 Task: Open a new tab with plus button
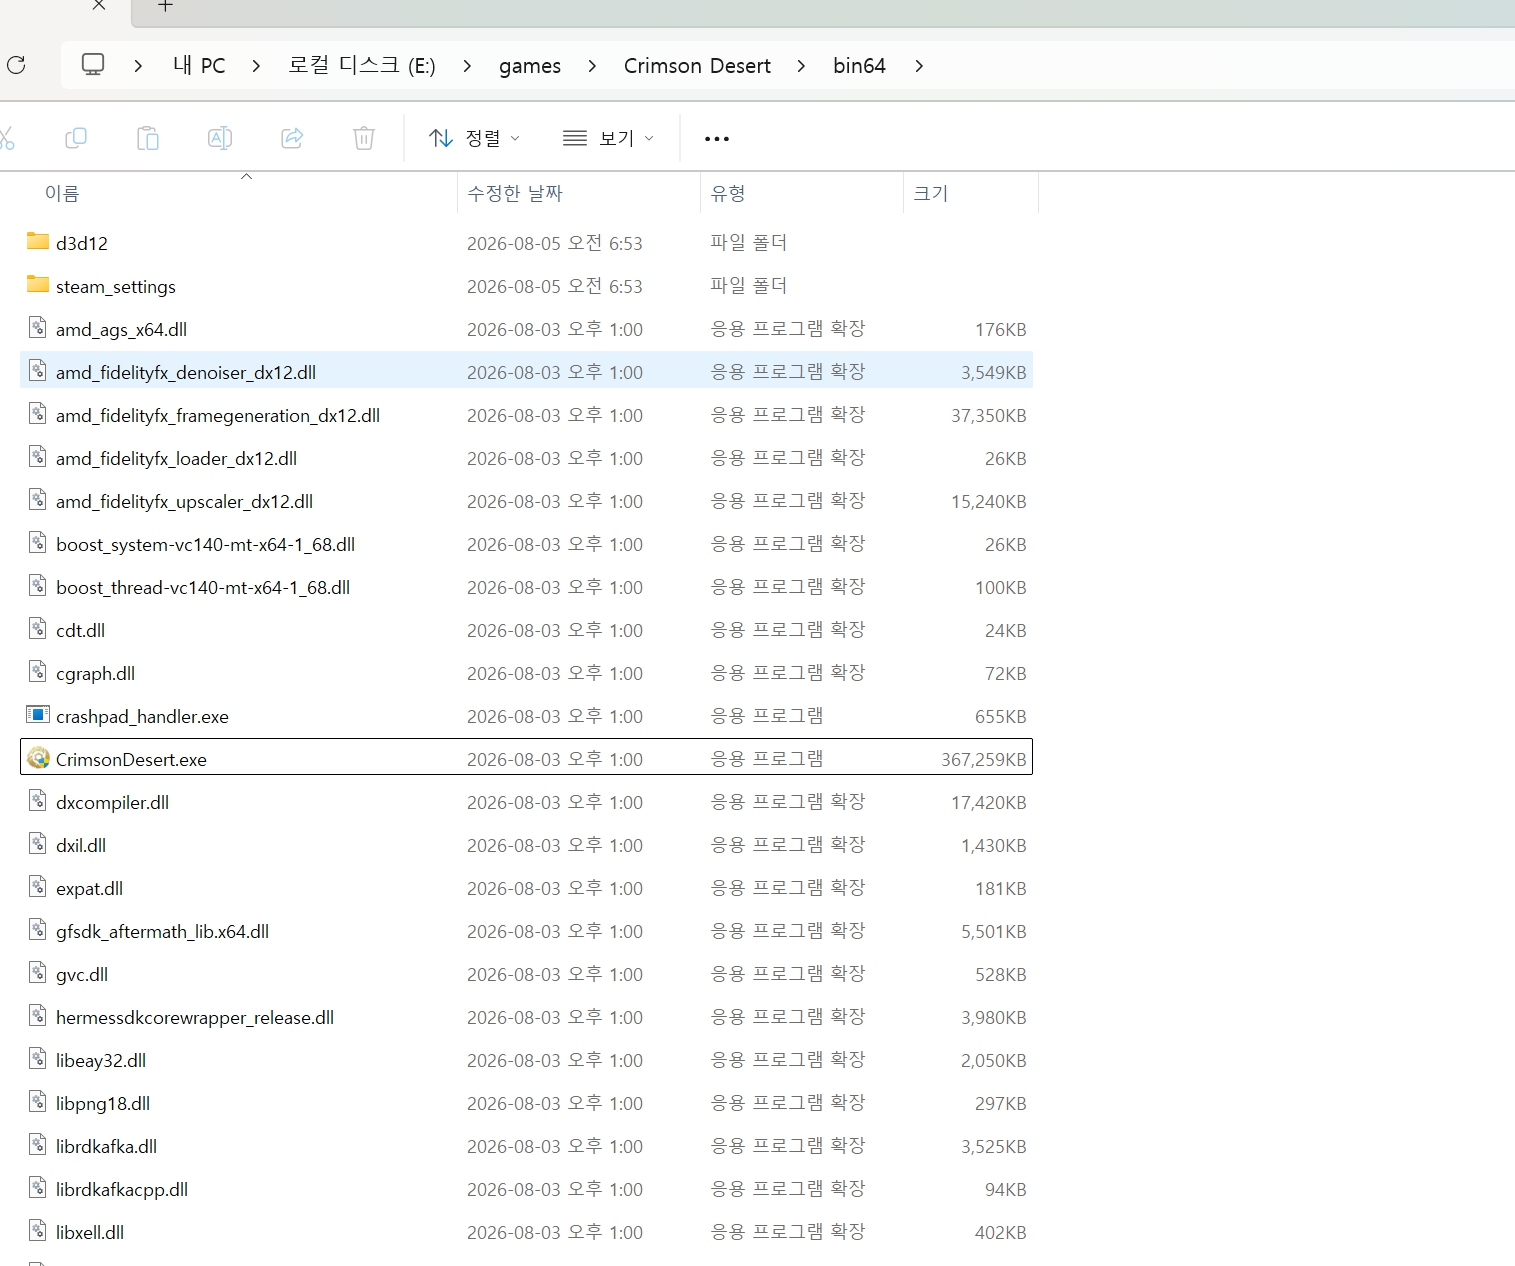pos(166,6)
